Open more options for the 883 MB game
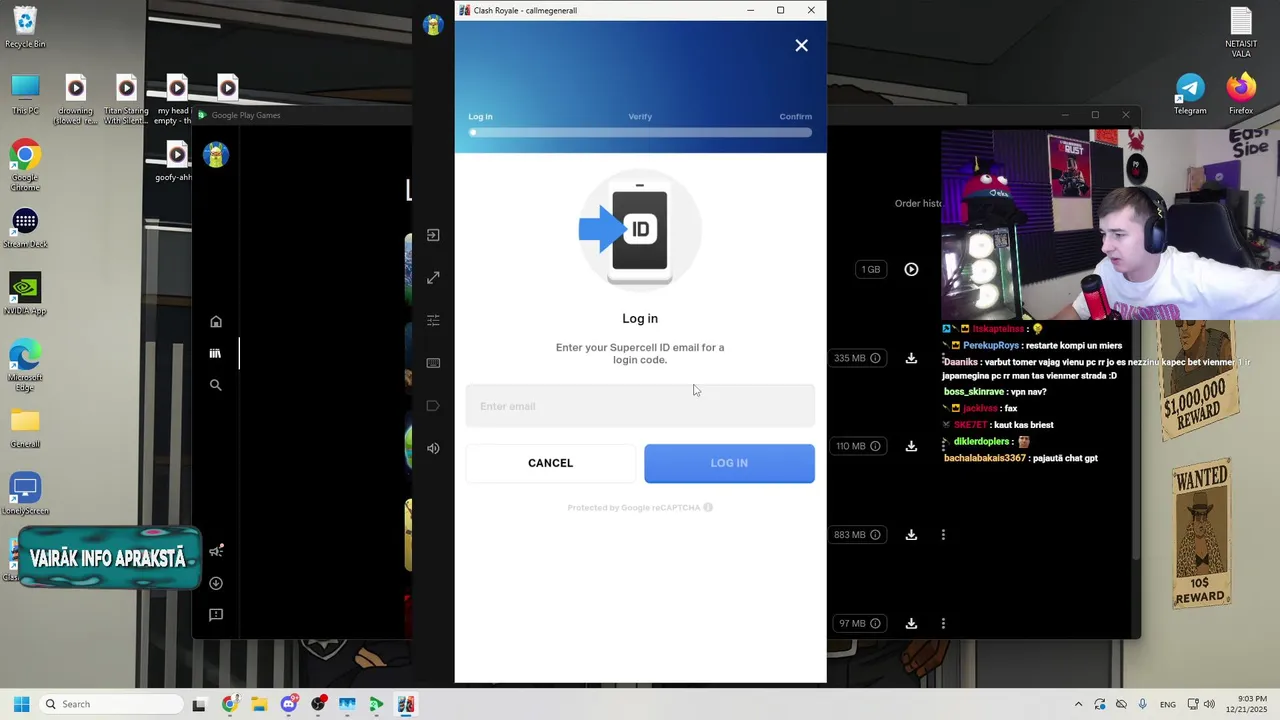Screen dimensions: 1280x720 tap(943, 535)
